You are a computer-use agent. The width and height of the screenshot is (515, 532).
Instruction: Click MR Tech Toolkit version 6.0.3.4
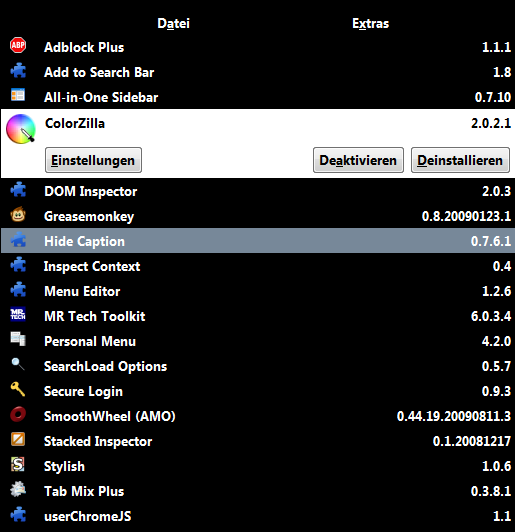491,316
